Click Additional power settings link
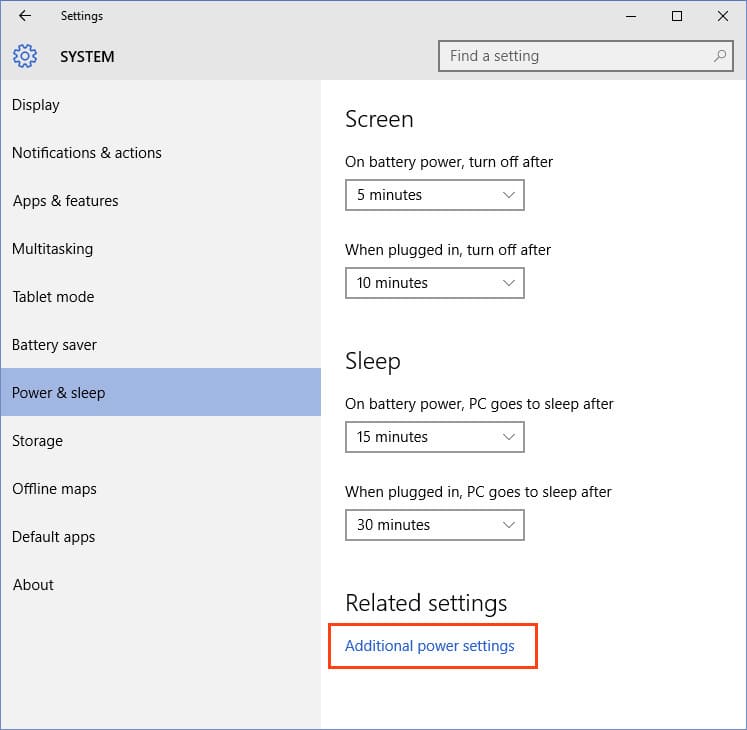The height and width of the screenshot is (730, 747). click(x=430, y=646)
